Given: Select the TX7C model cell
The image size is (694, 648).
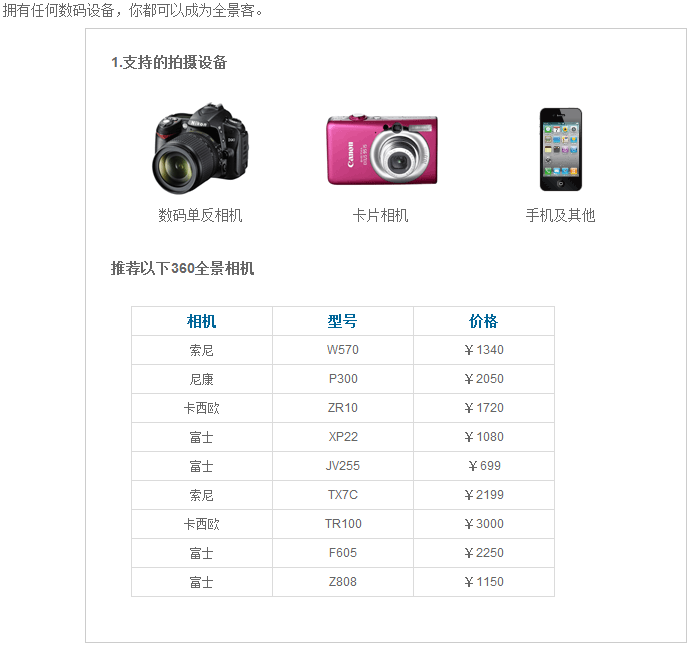Looking at the screenshot, I should click(343, 495).
